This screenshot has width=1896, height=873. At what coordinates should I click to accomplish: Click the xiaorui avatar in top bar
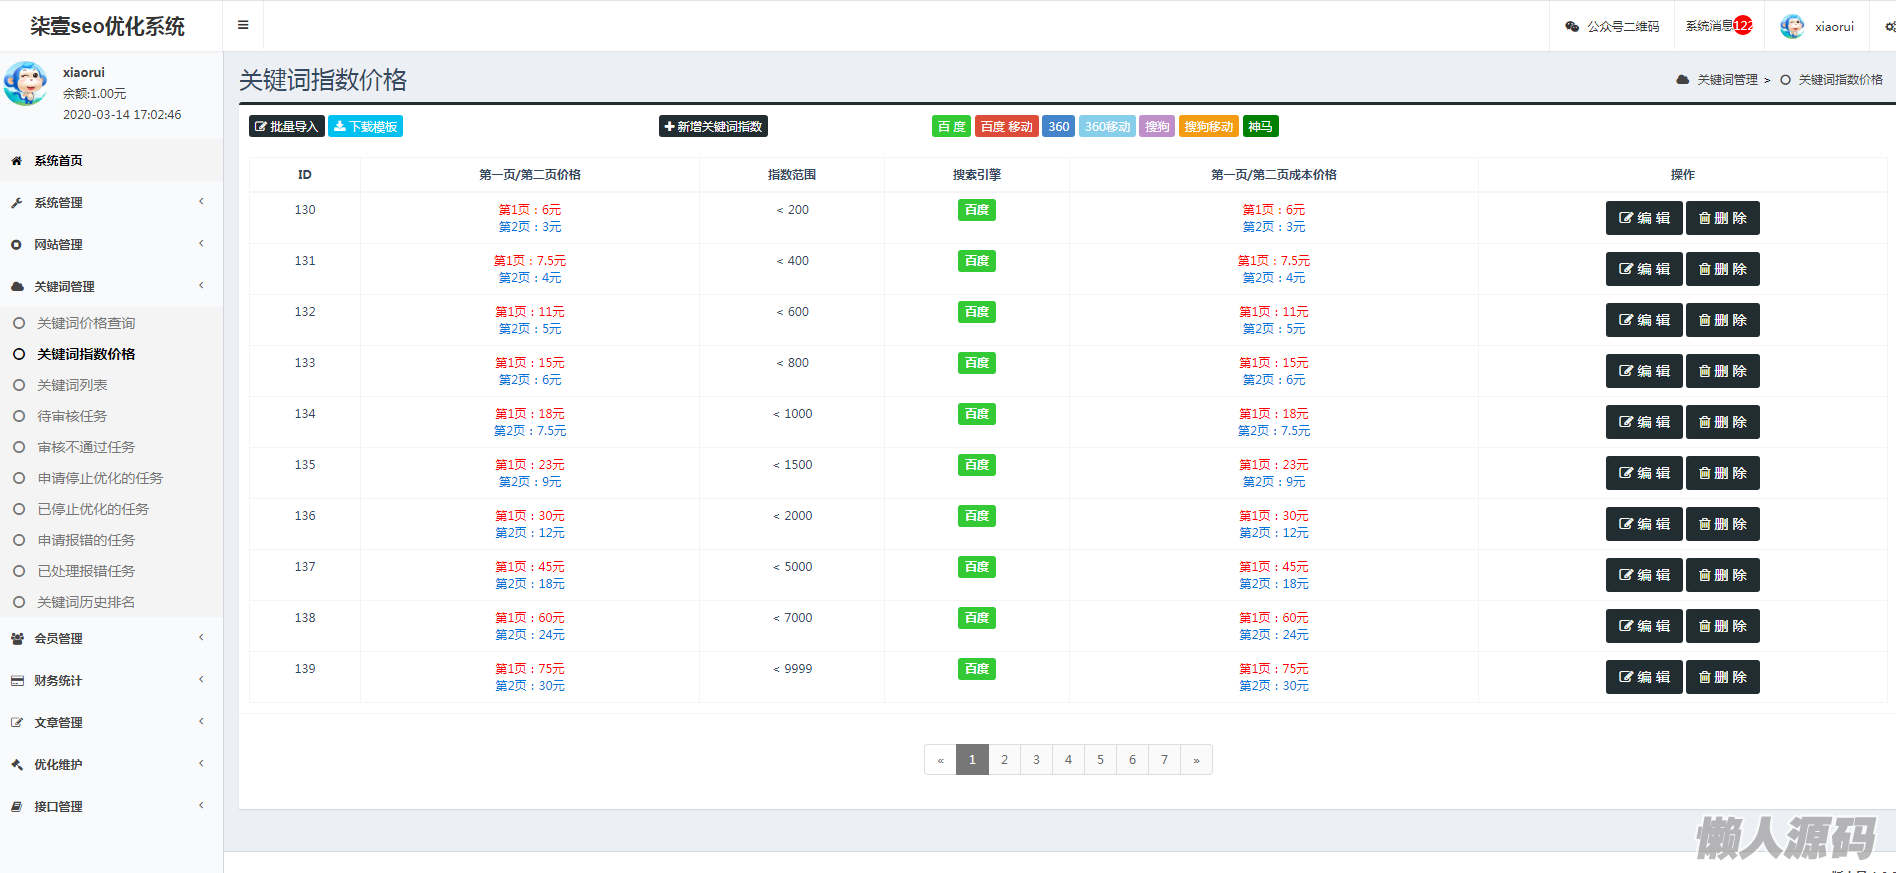pyautogui.click(x=1792, y=27)
